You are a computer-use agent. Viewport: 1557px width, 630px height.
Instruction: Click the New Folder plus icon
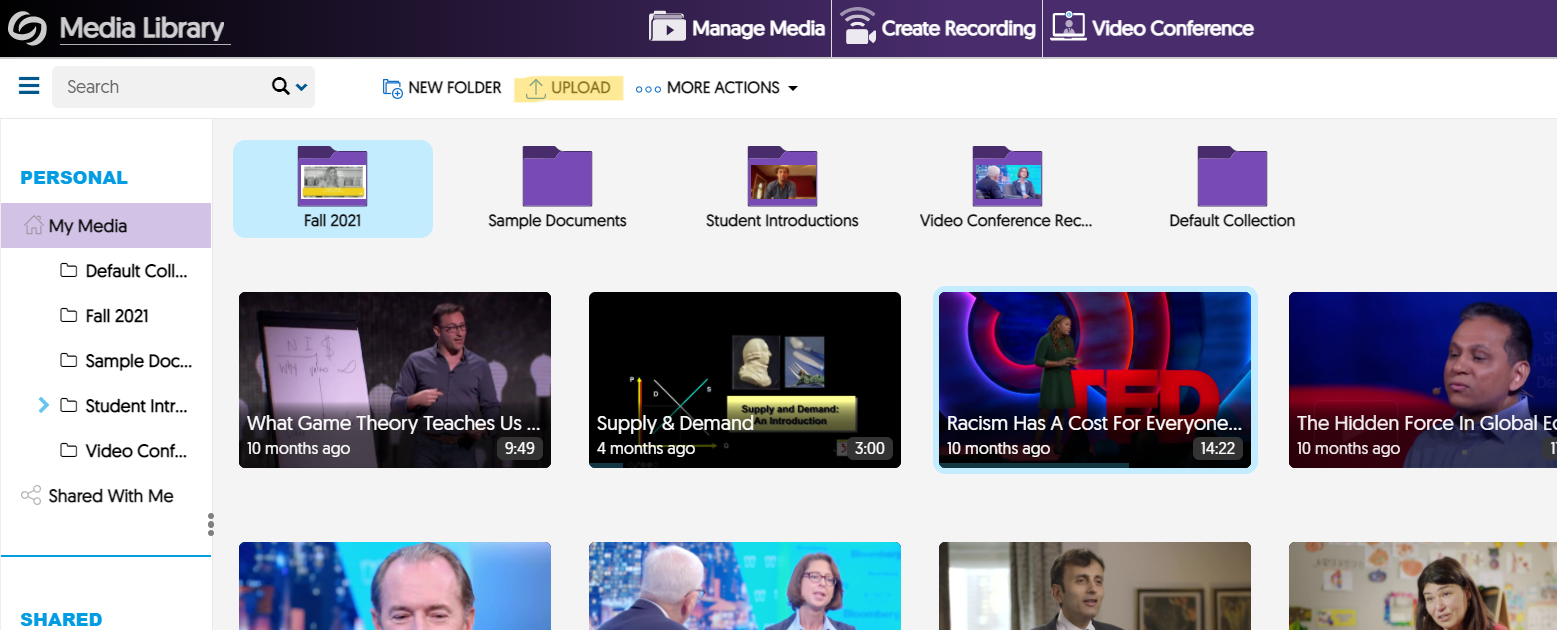(x=393, y=88)
